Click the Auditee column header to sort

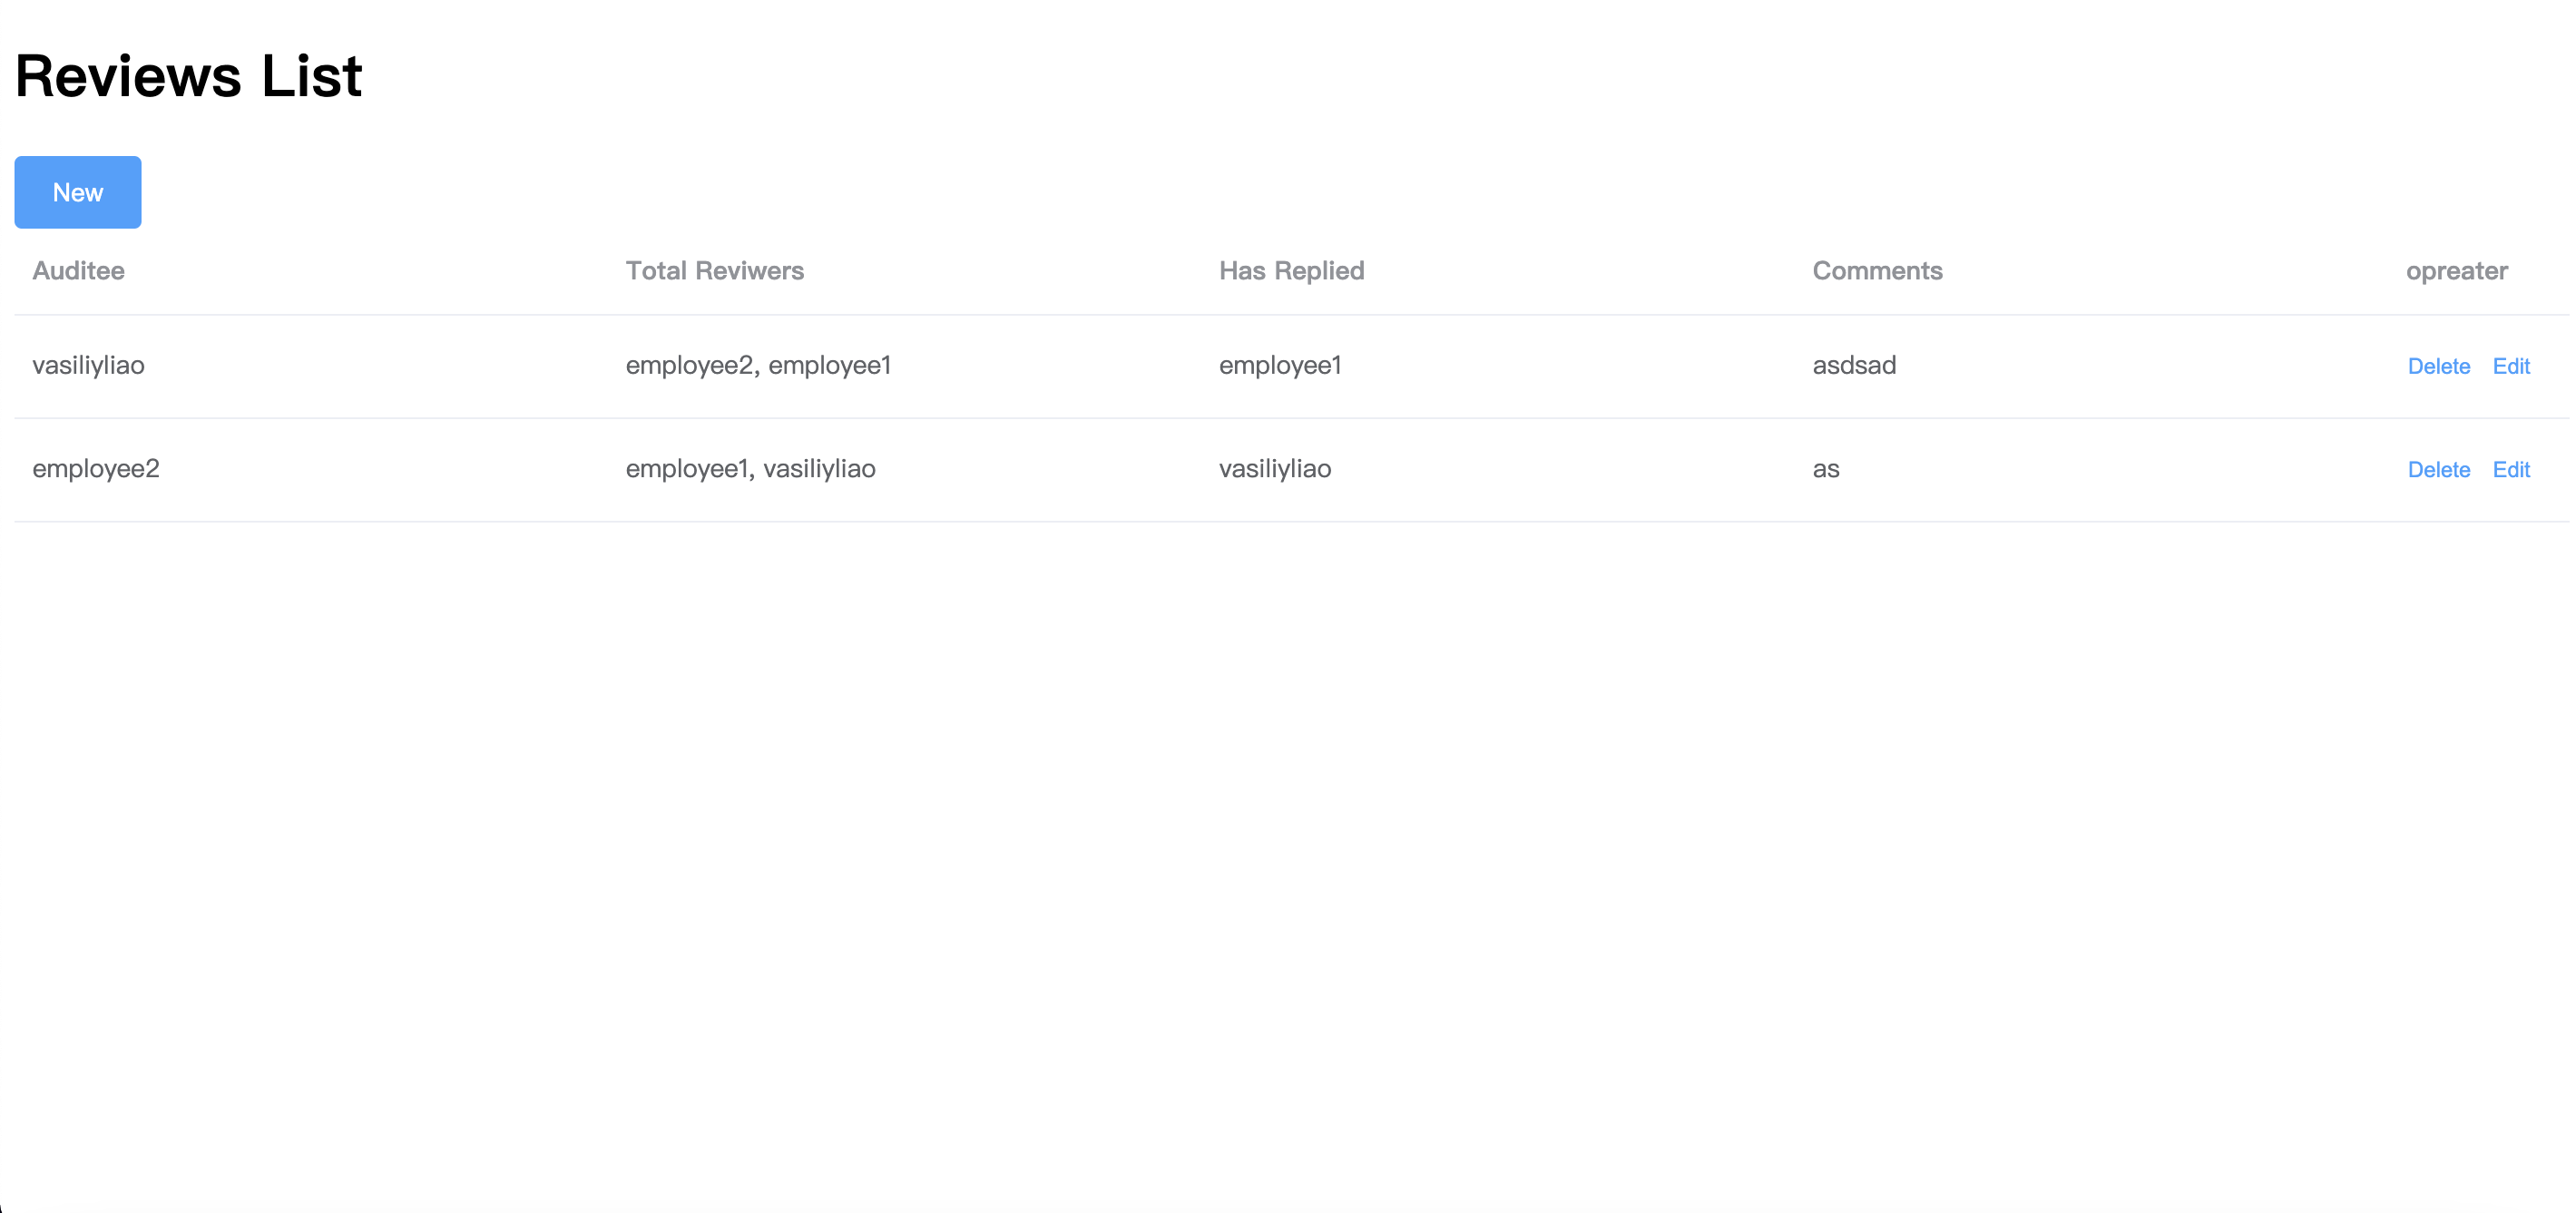(81, 269)
